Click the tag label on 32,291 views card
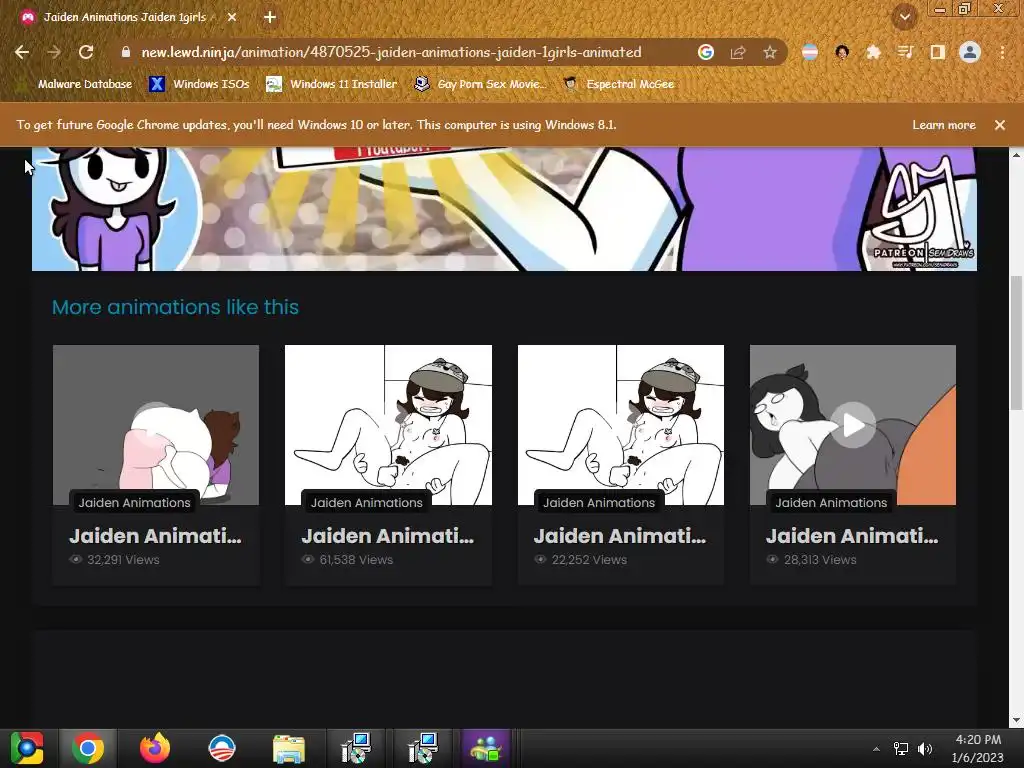This screenshot has height=768, width=1024. tap(135, 502)
